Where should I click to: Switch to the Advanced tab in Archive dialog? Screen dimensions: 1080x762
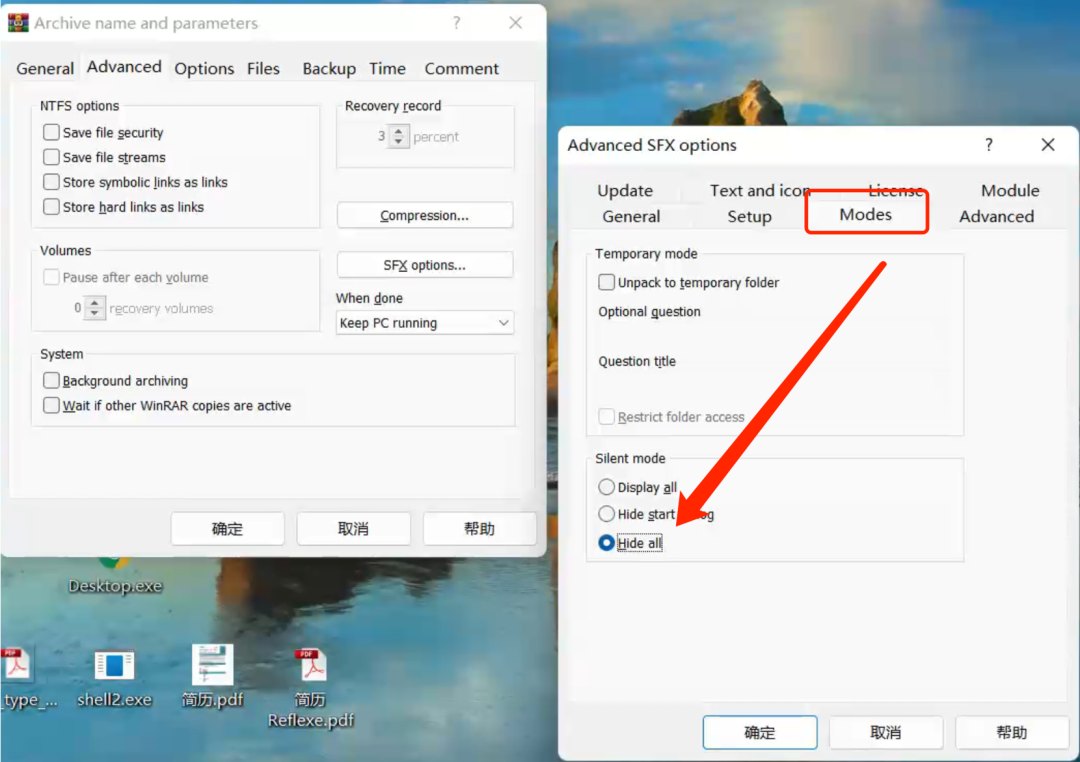[x=124, y=67]
